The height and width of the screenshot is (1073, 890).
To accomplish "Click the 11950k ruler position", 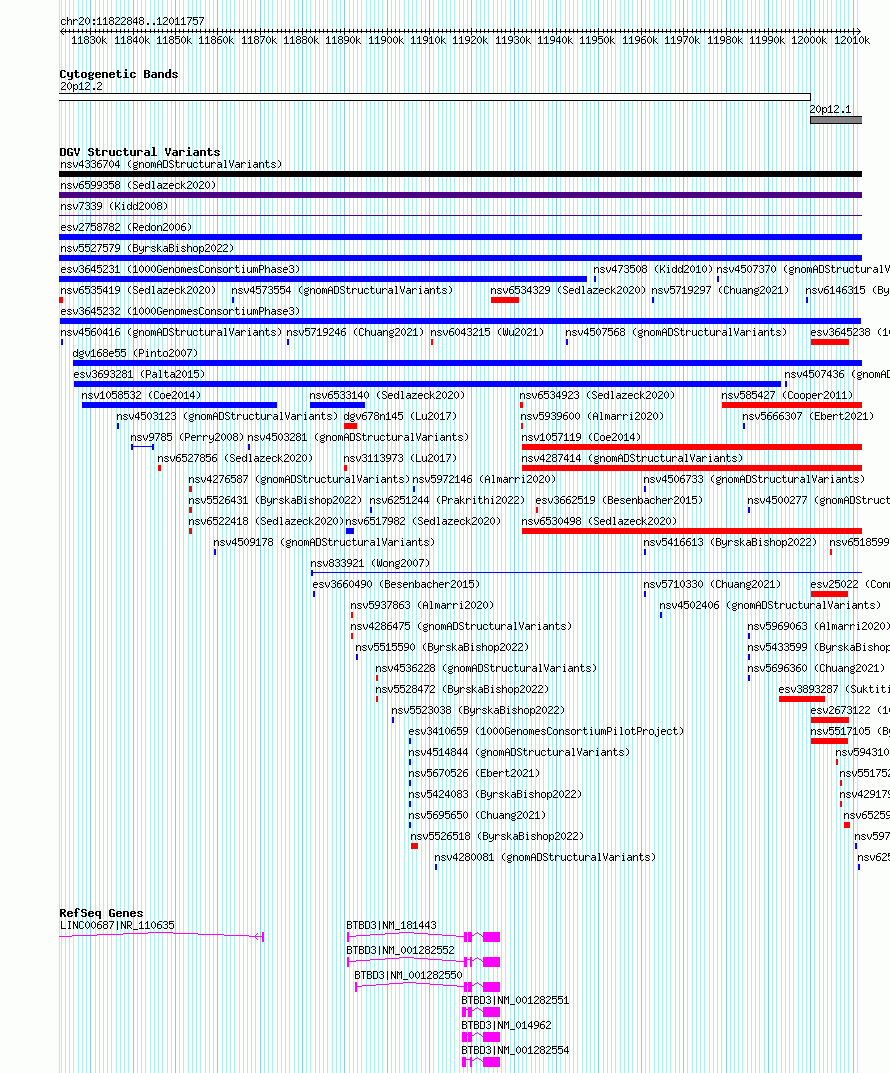I will [x=597, y=40].
